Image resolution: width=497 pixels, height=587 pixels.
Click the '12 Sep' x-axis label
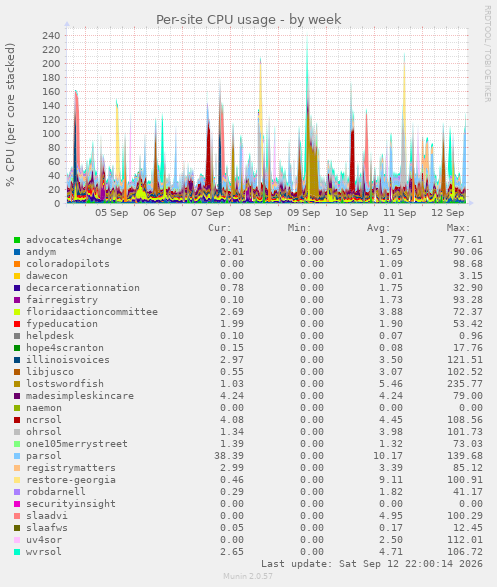448,213
